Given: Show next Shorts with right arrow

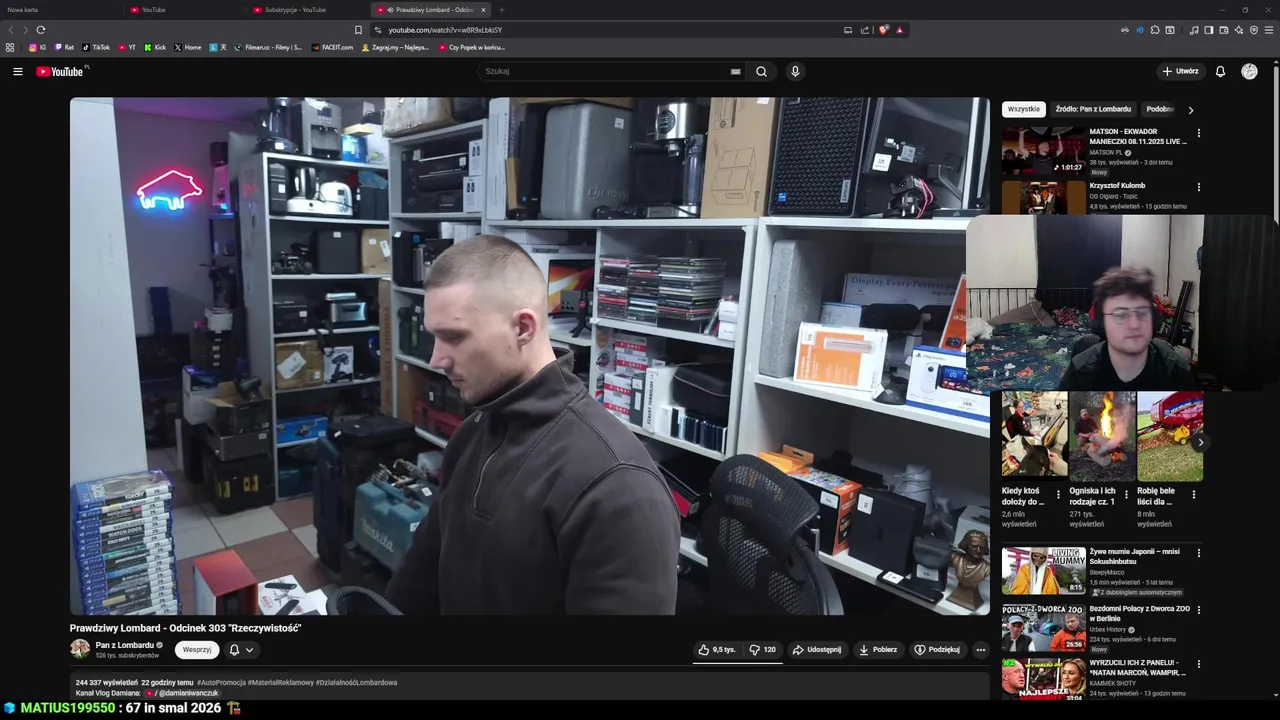Looking at the screenshot, I should click(1201, 442).
